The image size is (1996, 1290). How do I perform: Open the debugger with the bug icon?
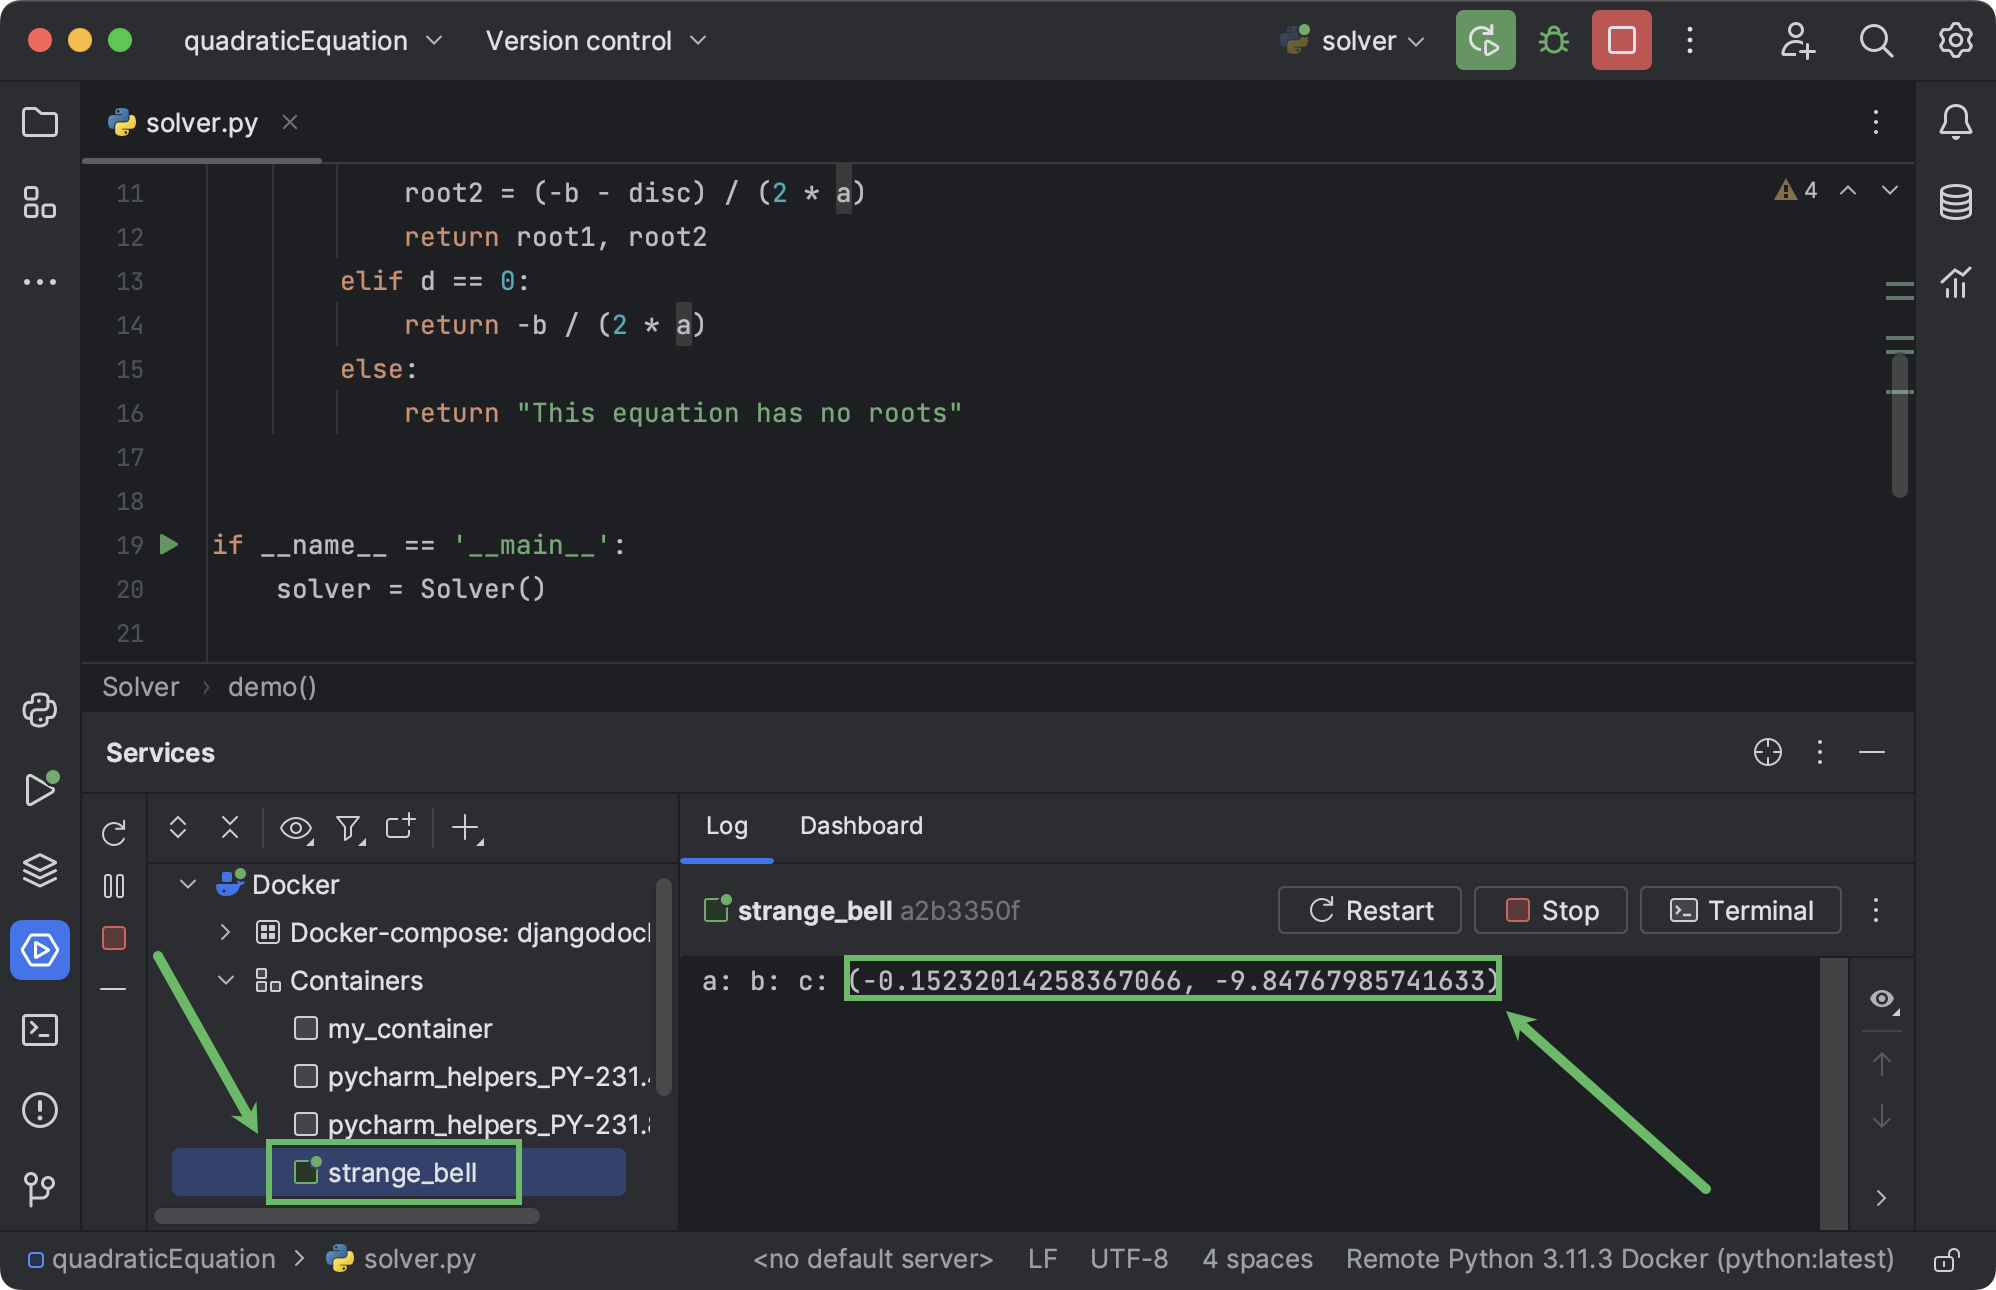(x=1553, y=40)
